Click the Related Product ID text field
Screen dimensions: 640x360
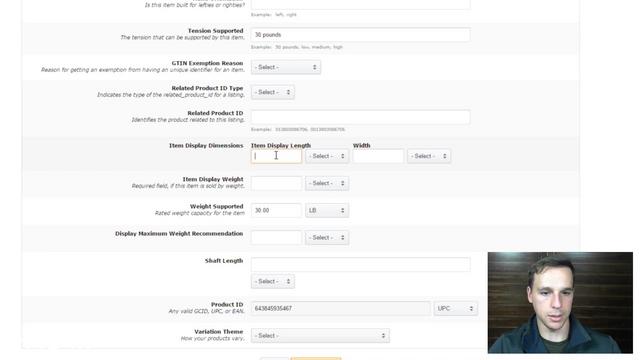coord(360,117)
